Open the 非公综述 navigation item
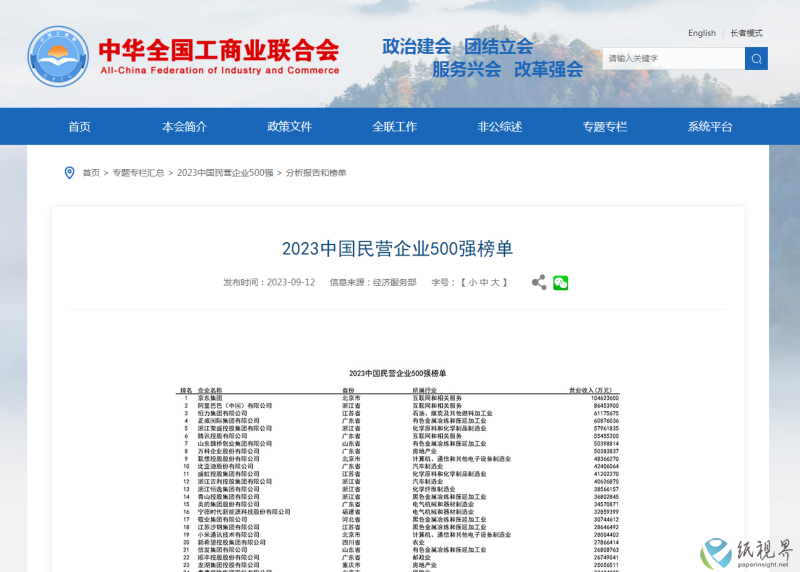Screen dimensions: 800x572 pos(499,127)
